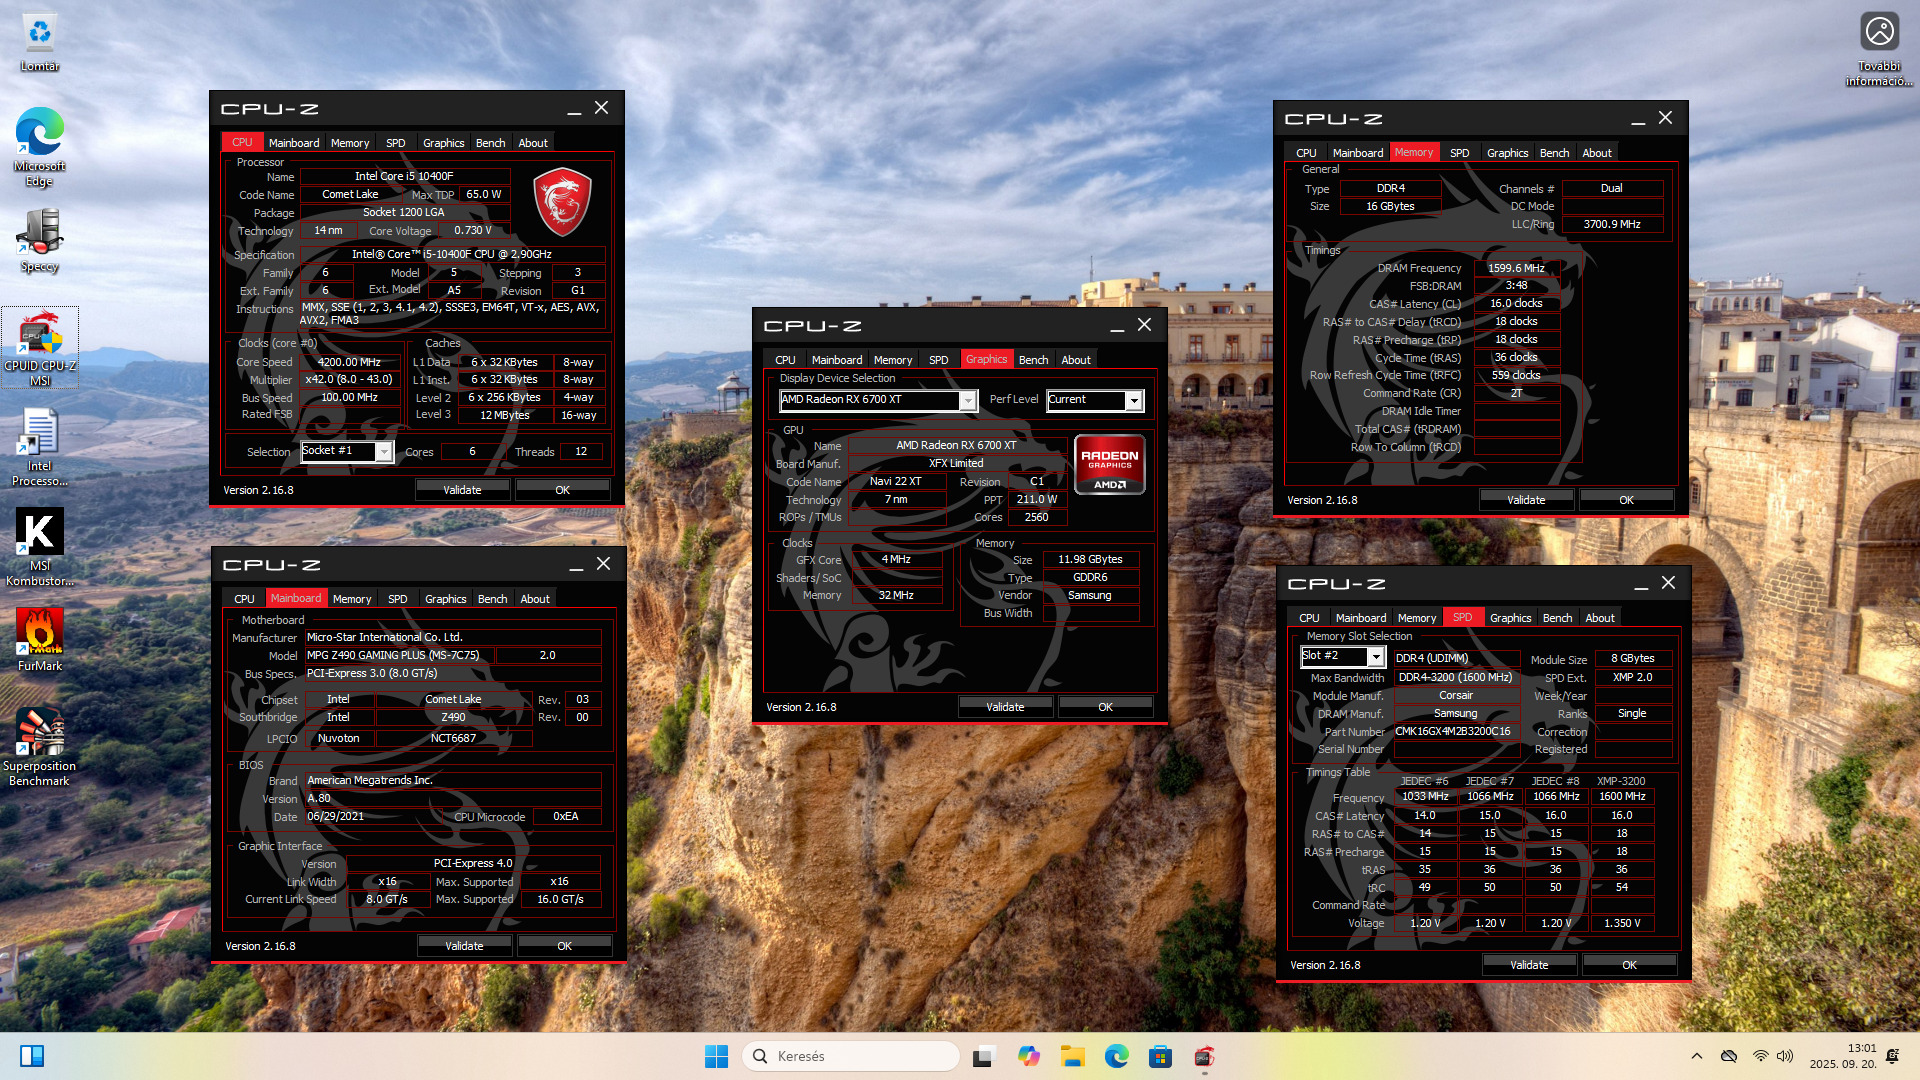Open the AMD Radeon RX 6700 XT device dropdown

pos(967,401)
